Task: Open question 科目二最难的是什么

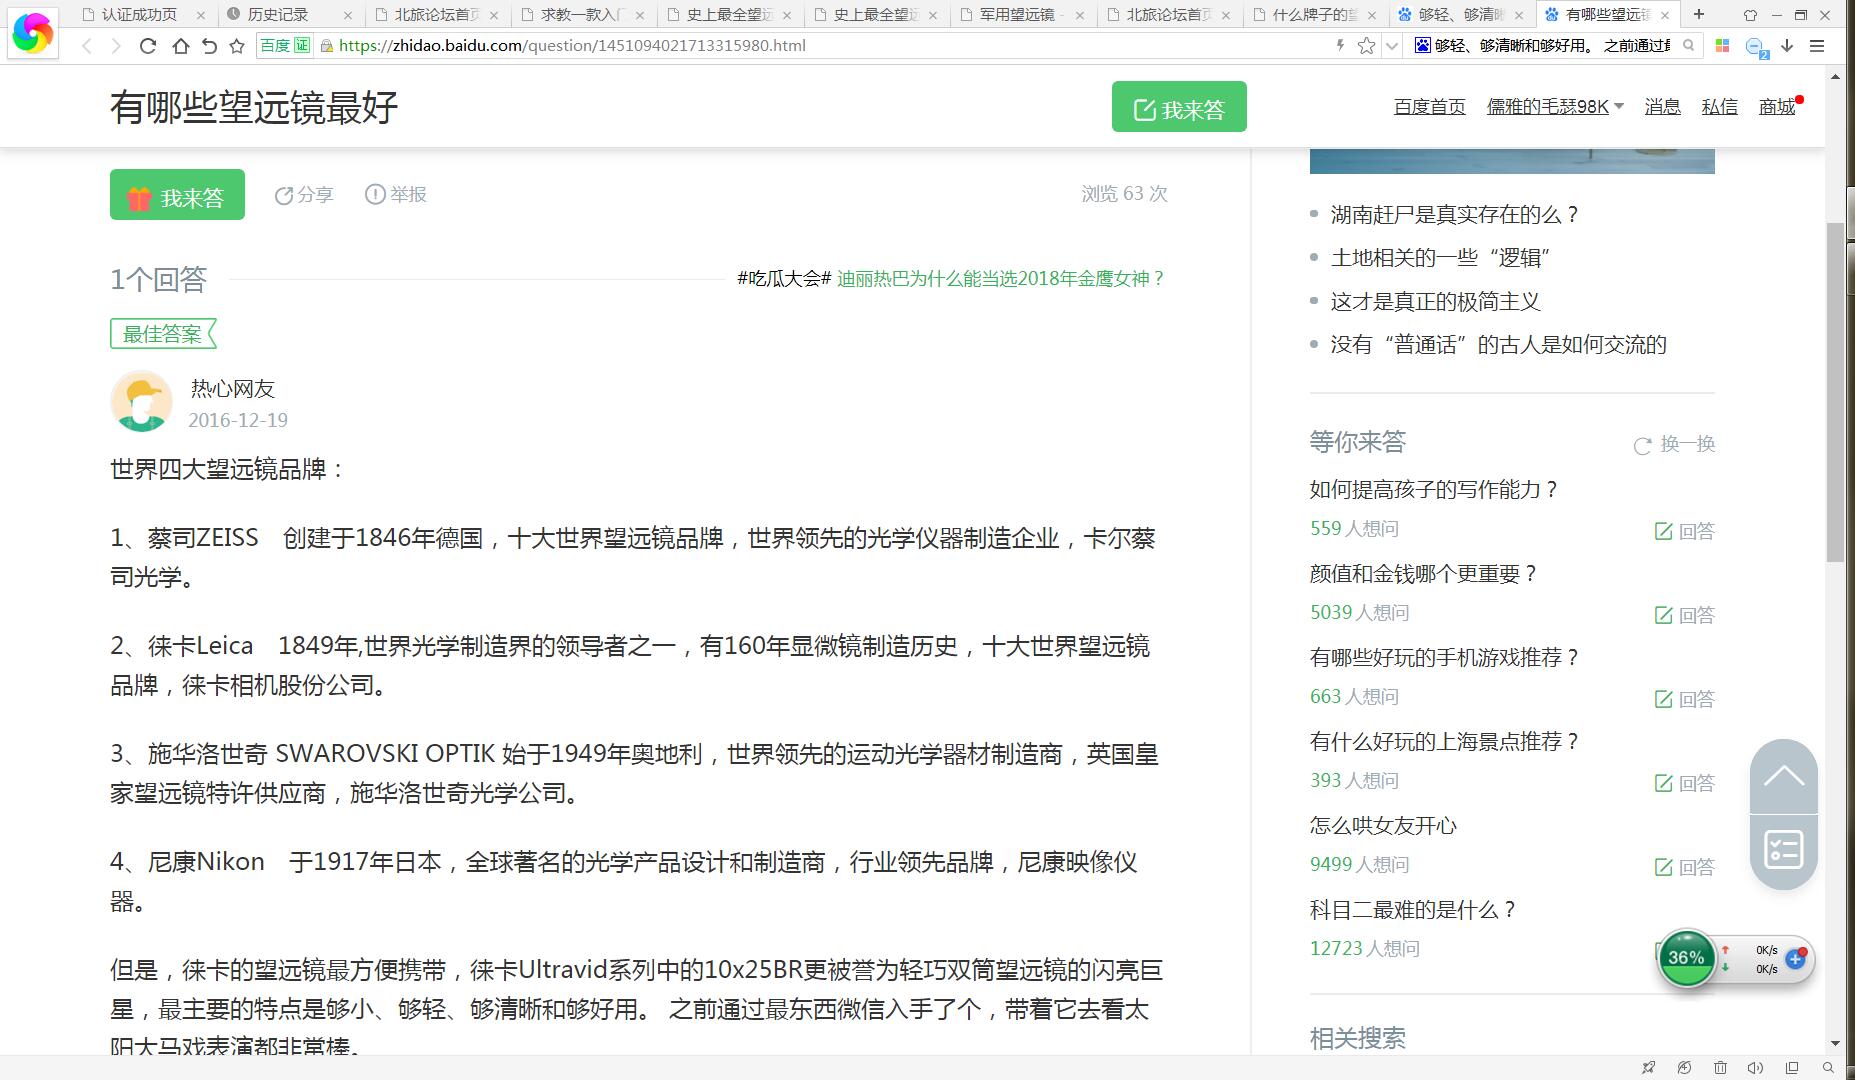Action: (x=1413, y=910)
